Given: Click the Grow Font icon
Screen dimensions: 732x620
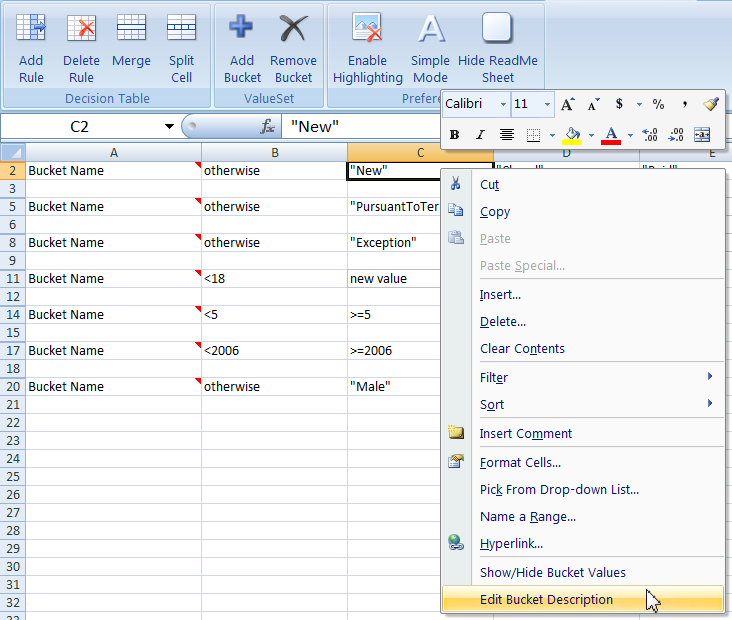Looking at the screenshot, I should [567, 104].
